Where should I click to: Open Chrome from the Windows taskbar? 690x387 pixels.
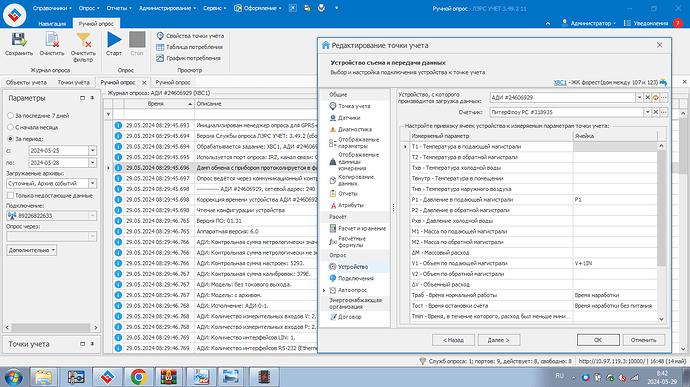coord(139,377)
